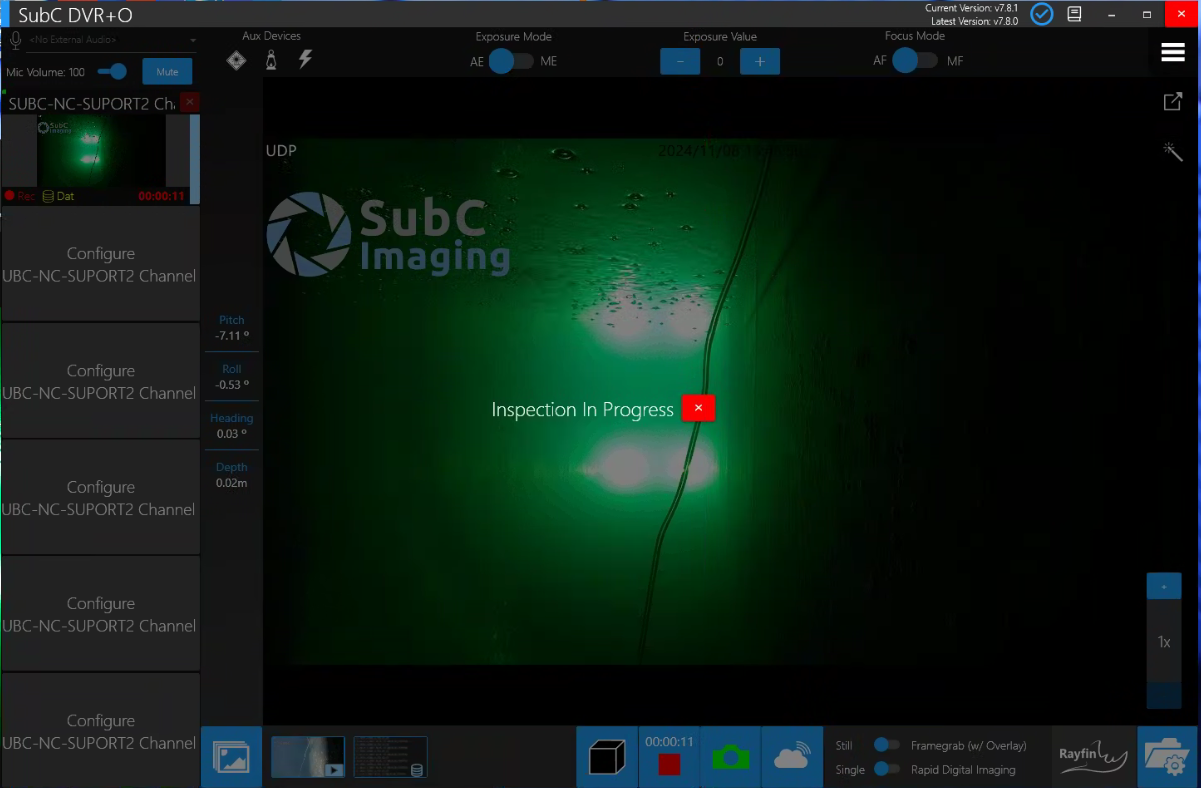
Task: Open the hamburger main menu
Action: (1172, 53)
